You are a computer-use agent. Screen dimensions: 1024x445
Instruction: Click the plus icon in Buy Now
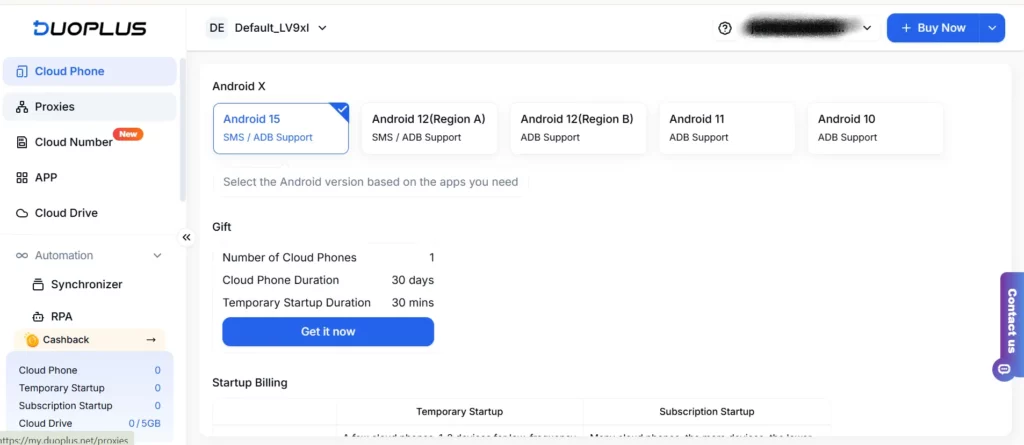pyautogui.click(x=906, y=28)
